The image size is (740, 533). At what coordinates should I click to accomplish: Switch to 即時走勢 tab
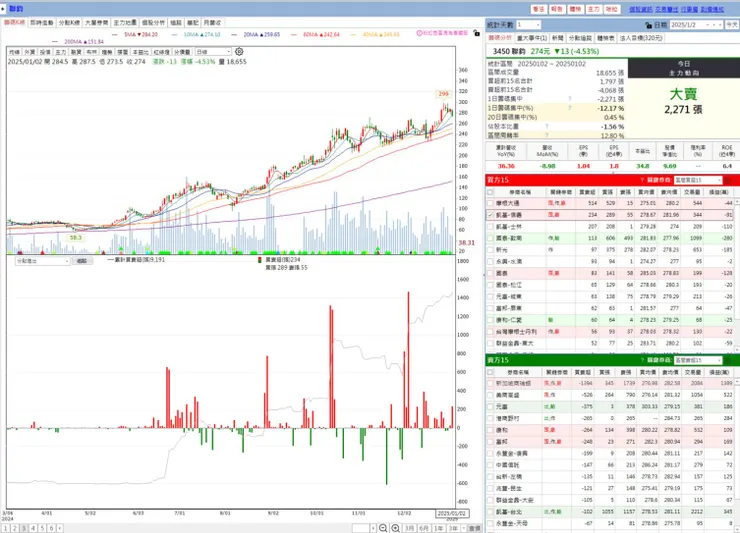(x=42, y=23)
